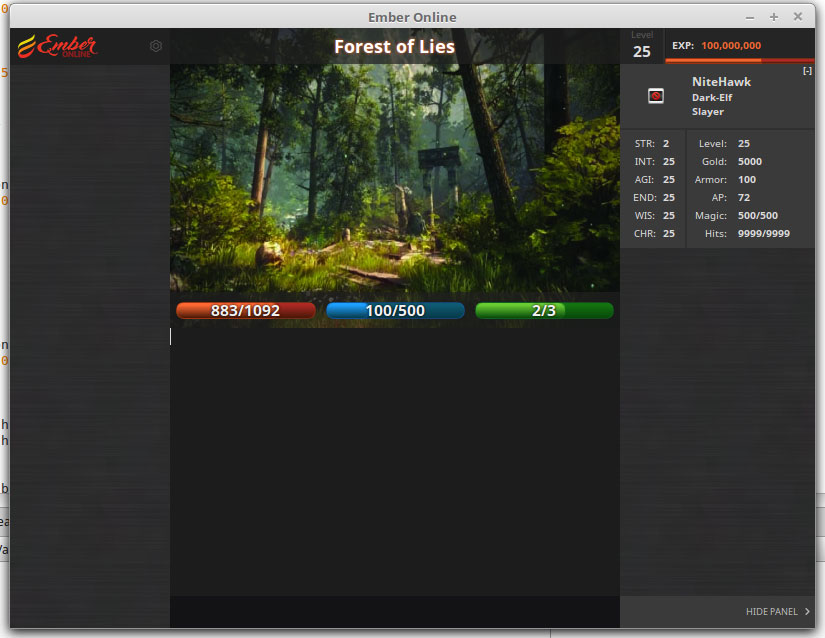Click the Ember Online flame logo

click(58, 46)
